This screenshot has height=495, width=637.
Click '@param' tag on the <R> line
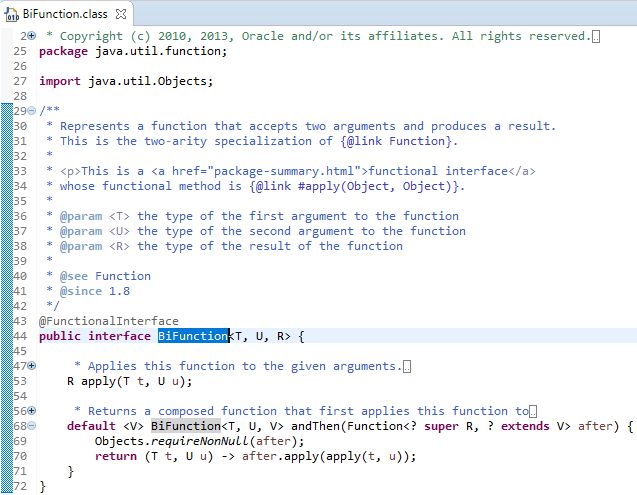pyautogui.click(x=81, y=246)
